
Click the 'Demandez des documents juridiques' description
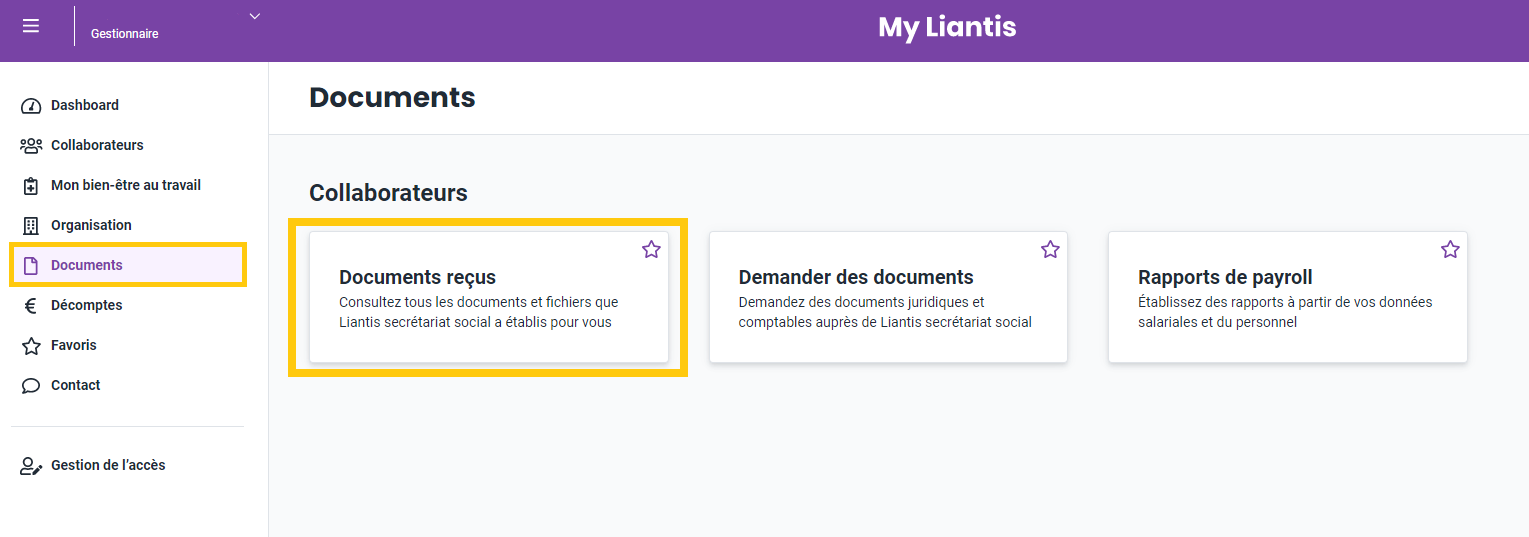tap(885, 312)
